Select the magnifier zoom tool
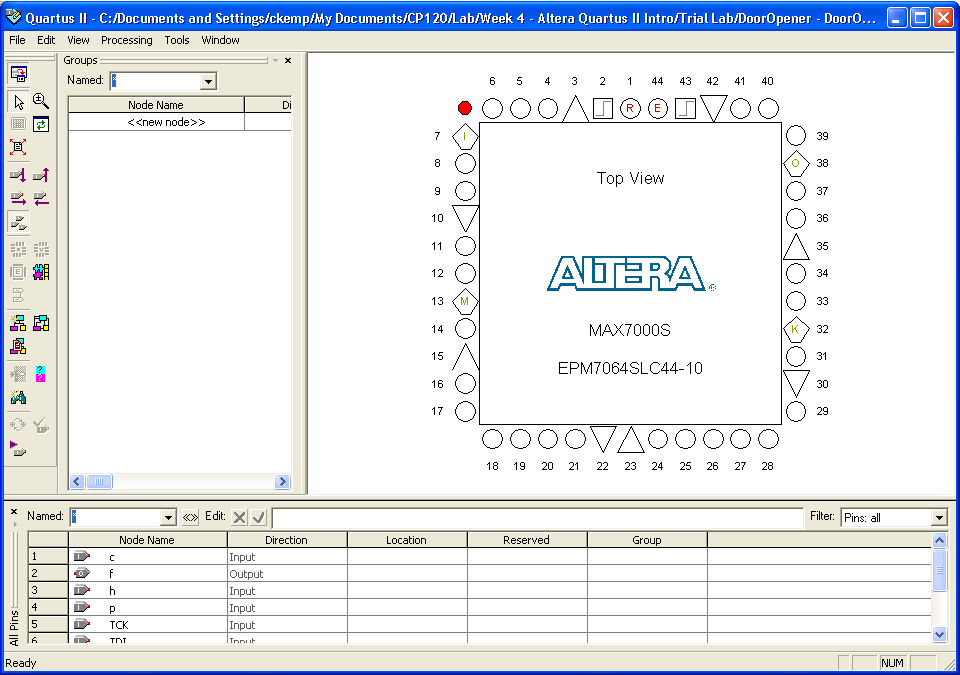The height and width of the screenshot is (675, 960). tap(41, 101)
